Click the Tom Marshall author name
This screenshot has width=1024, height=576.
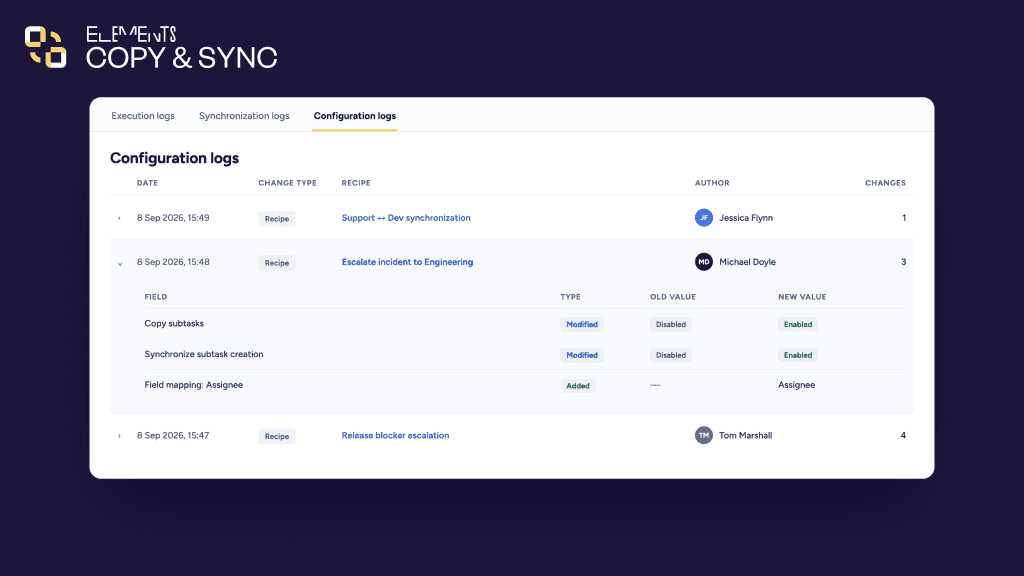coord(745,435)
